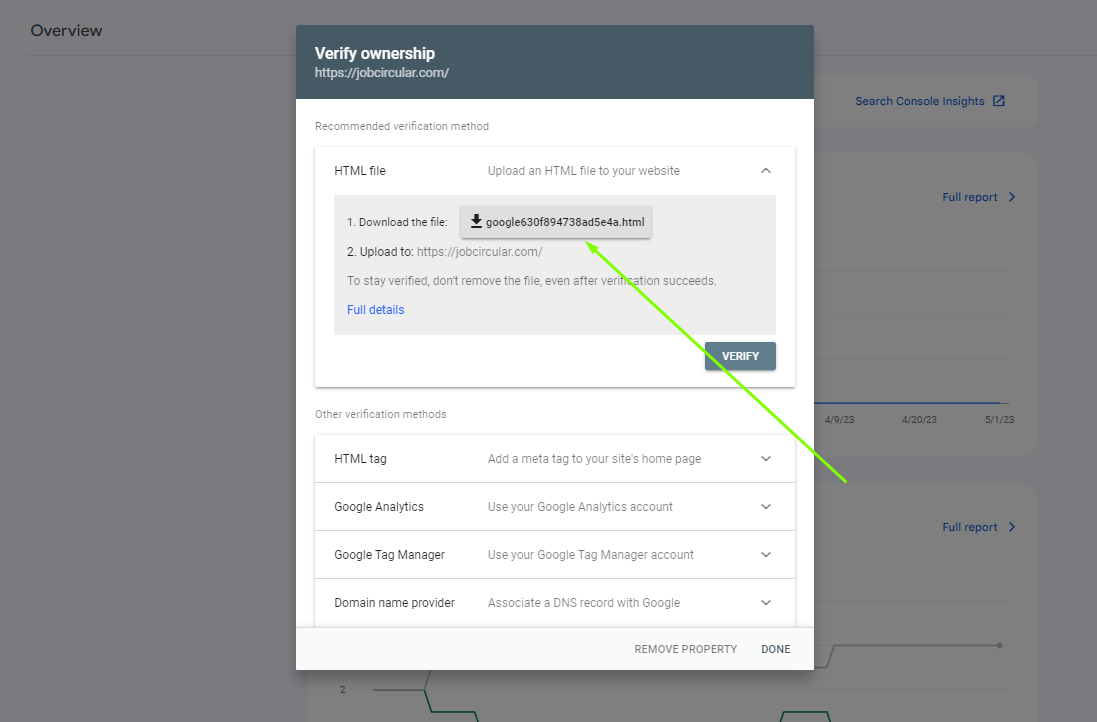Collapse the HTML file verification section

coord(766,171)
